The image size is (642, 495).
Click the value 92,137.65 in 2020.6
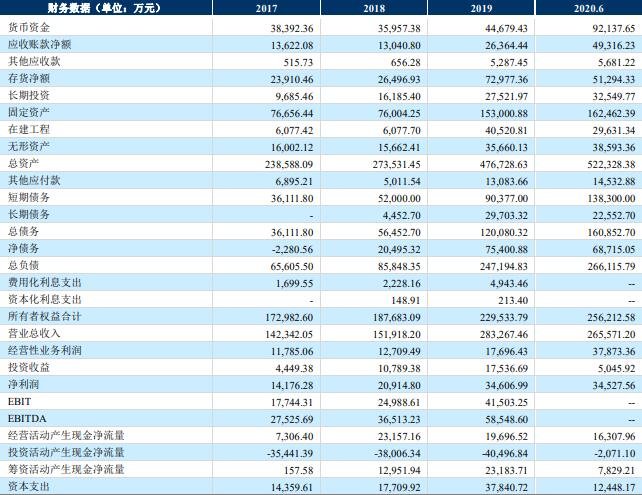click(x=614, y=29)
